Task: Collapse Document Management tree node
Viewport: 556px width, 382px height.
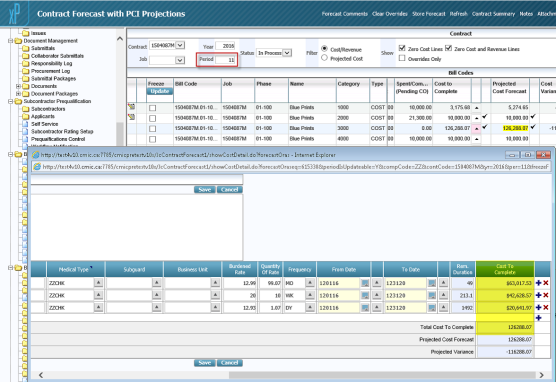Action: point(11,41)
